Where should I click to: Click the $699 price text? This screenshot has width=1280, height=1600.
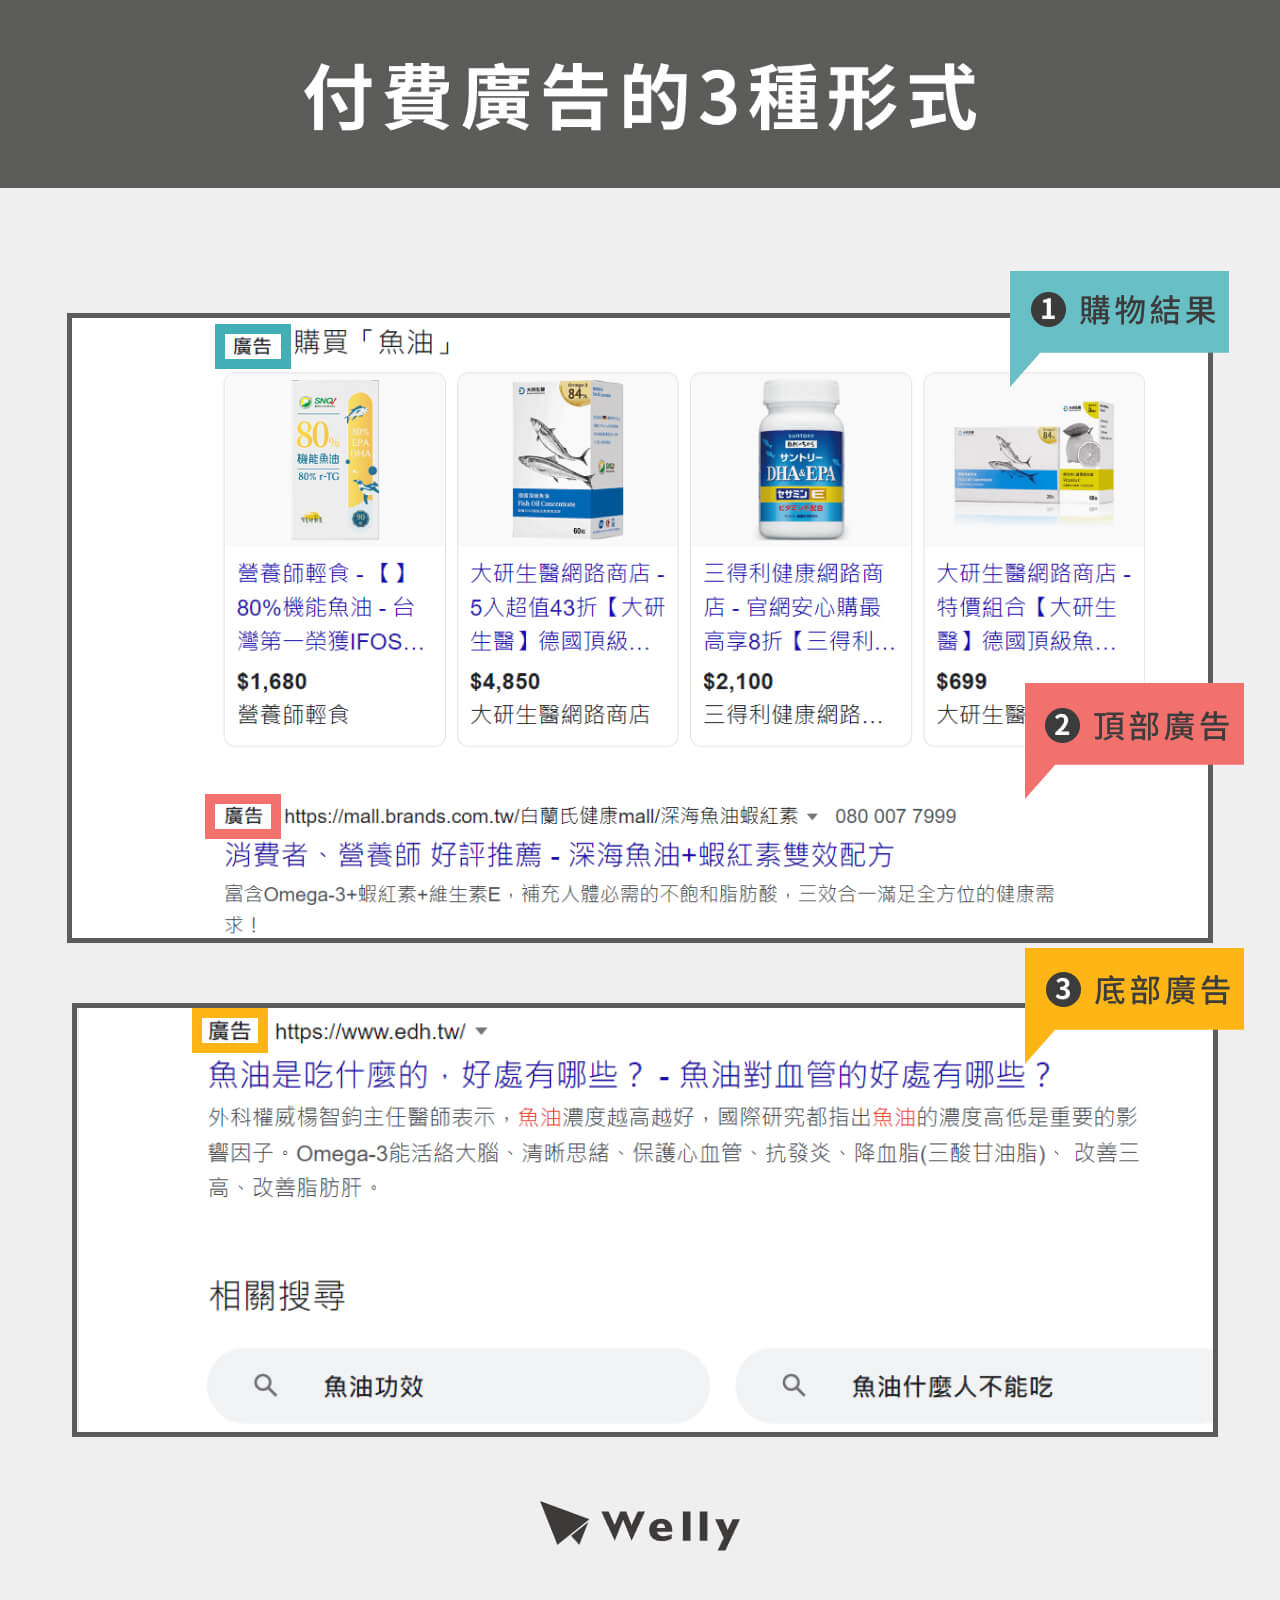[x=961, y=682]
